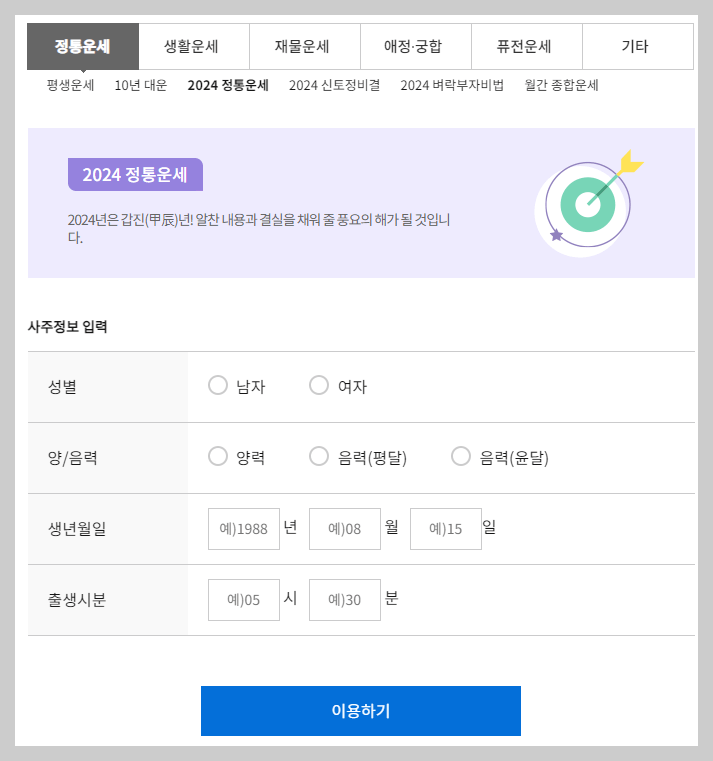Focus the birth day field 예)15
The width and height of the screenshot is (713, 761).
click(x=446, y=529)
